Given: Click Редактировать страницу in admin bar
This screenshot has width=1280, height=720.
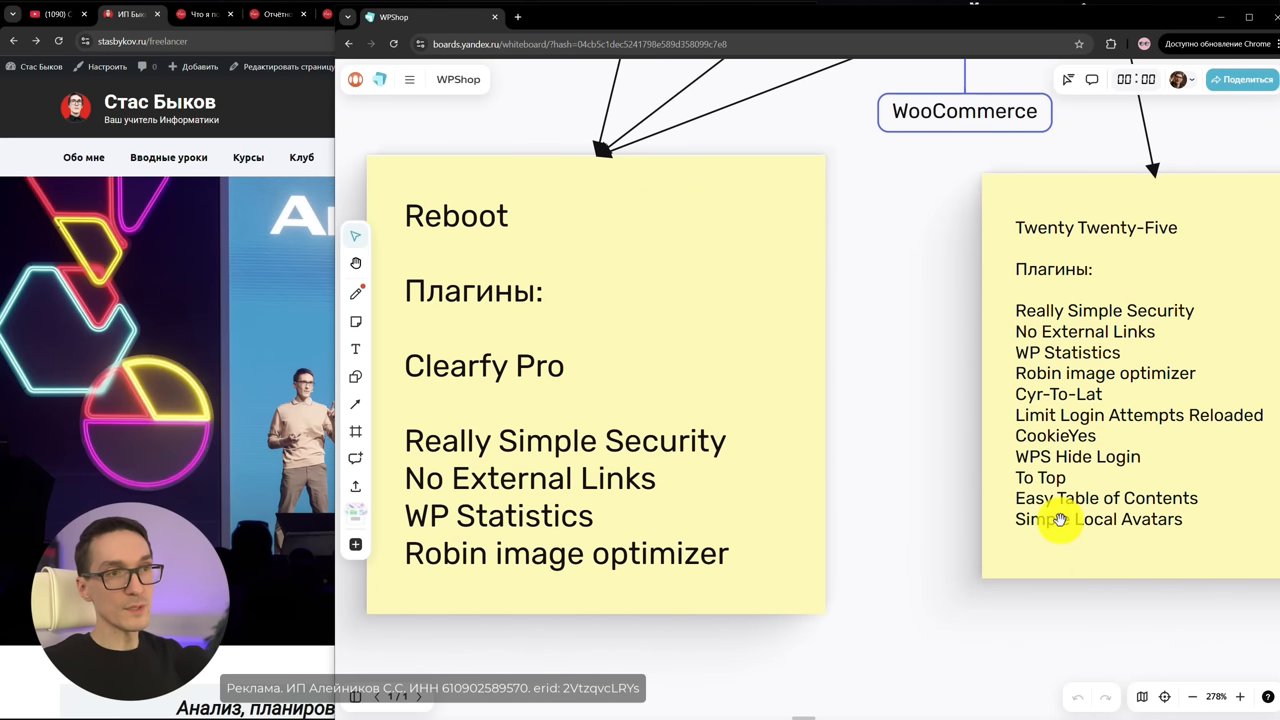Looking at the screenshot, I should [x=281, y=67].
